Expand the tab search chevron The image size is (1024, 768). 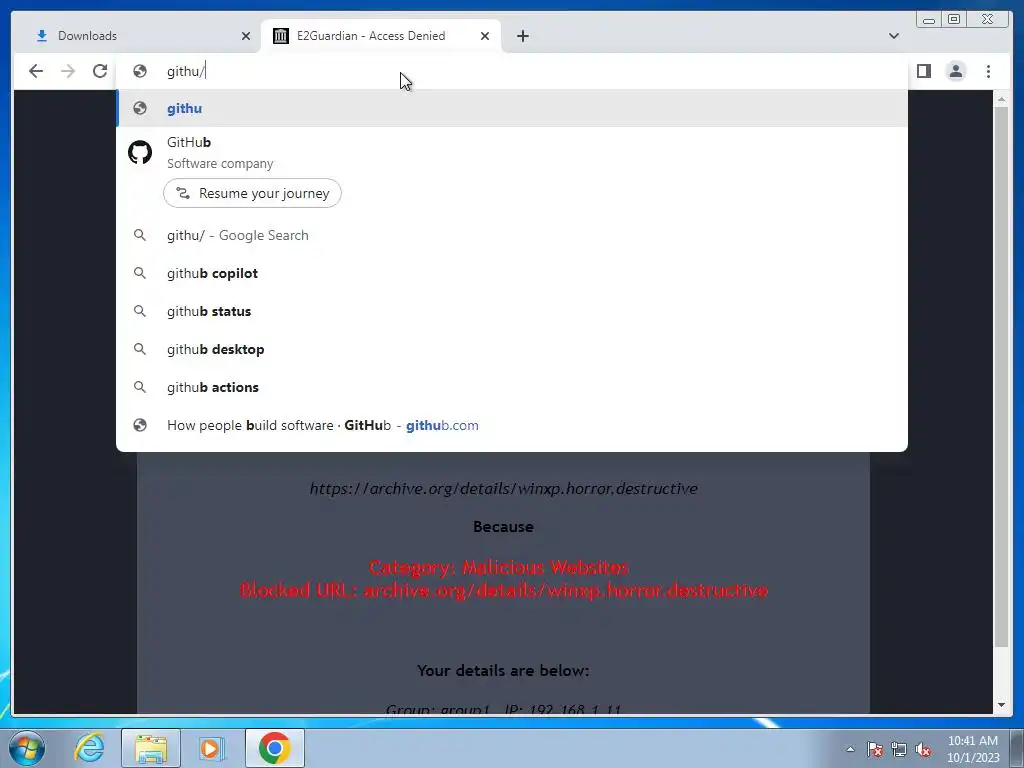pos(894,36)
